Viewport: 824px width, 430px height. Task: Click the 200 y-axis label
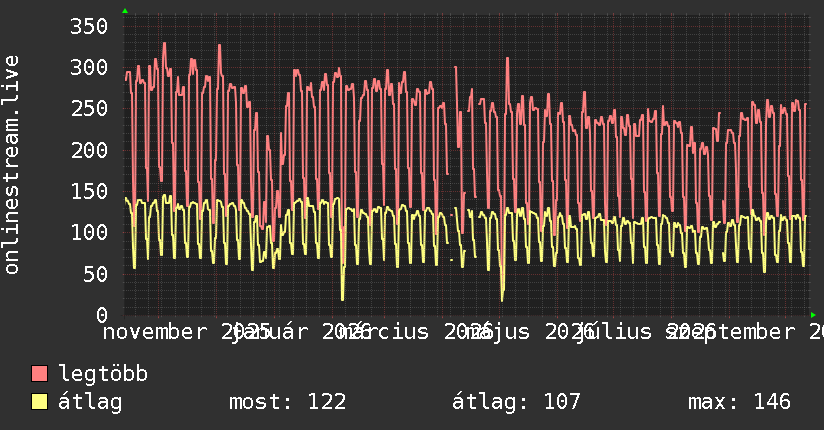click(89, 150)
